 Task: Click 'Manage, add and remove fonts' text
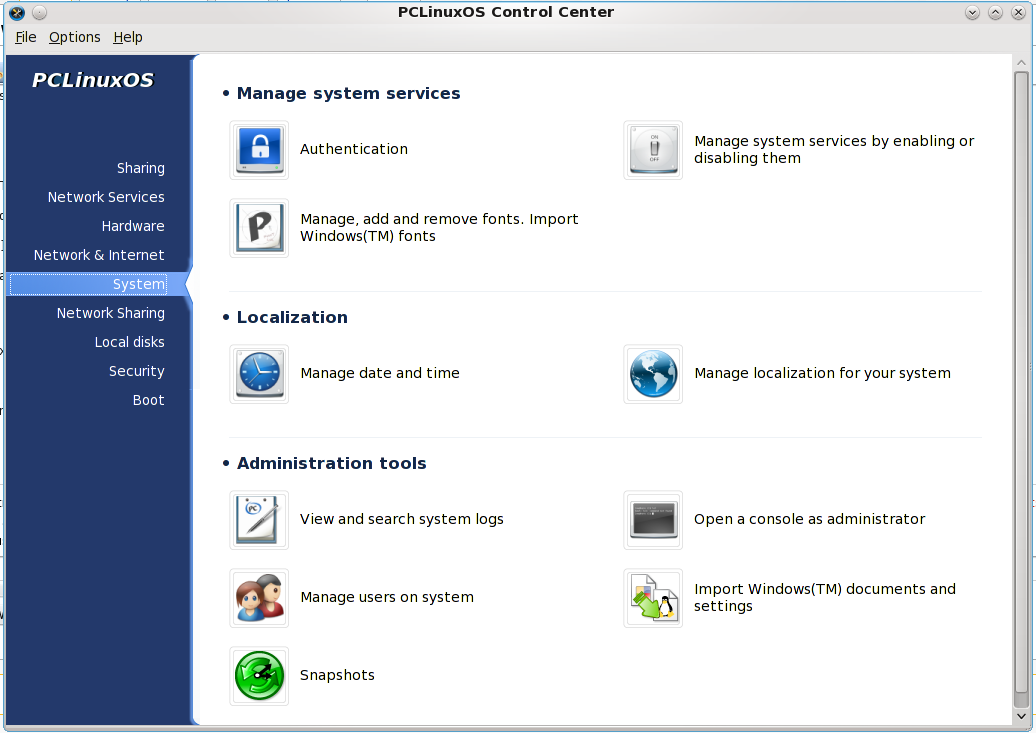coord(439,227)
